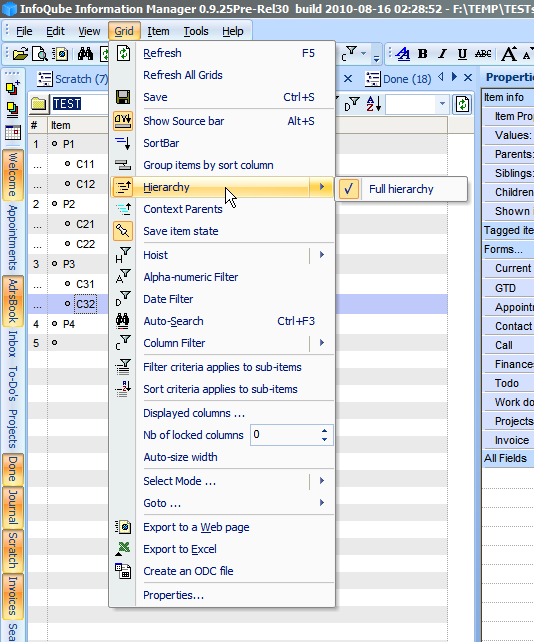Increase Nb of locked columns value
Viewport: 534px width, 642px height.
[x=324, y=431]
